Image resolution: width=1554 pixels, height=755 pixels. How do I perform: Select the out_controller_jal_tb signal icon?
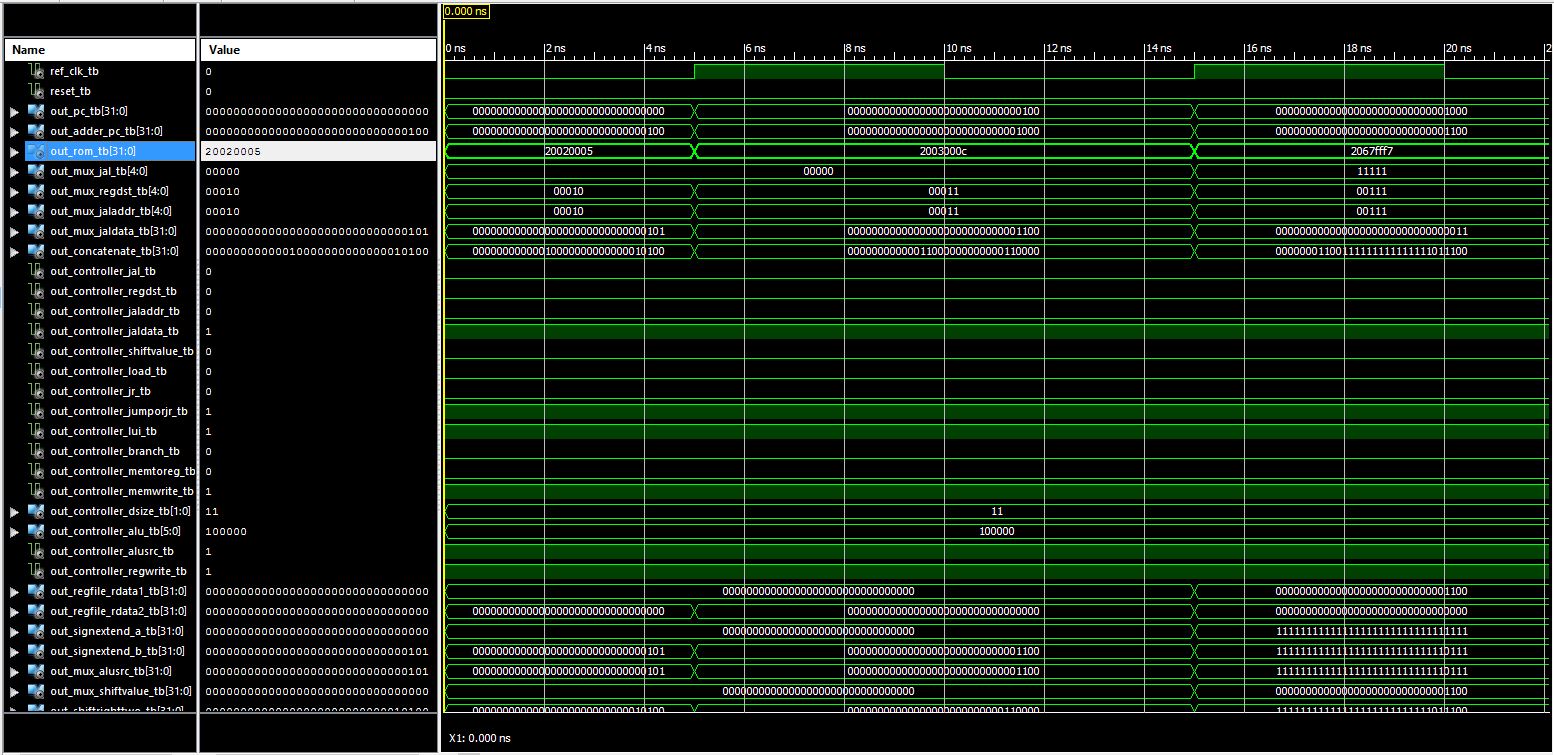[x=37, y=271]
